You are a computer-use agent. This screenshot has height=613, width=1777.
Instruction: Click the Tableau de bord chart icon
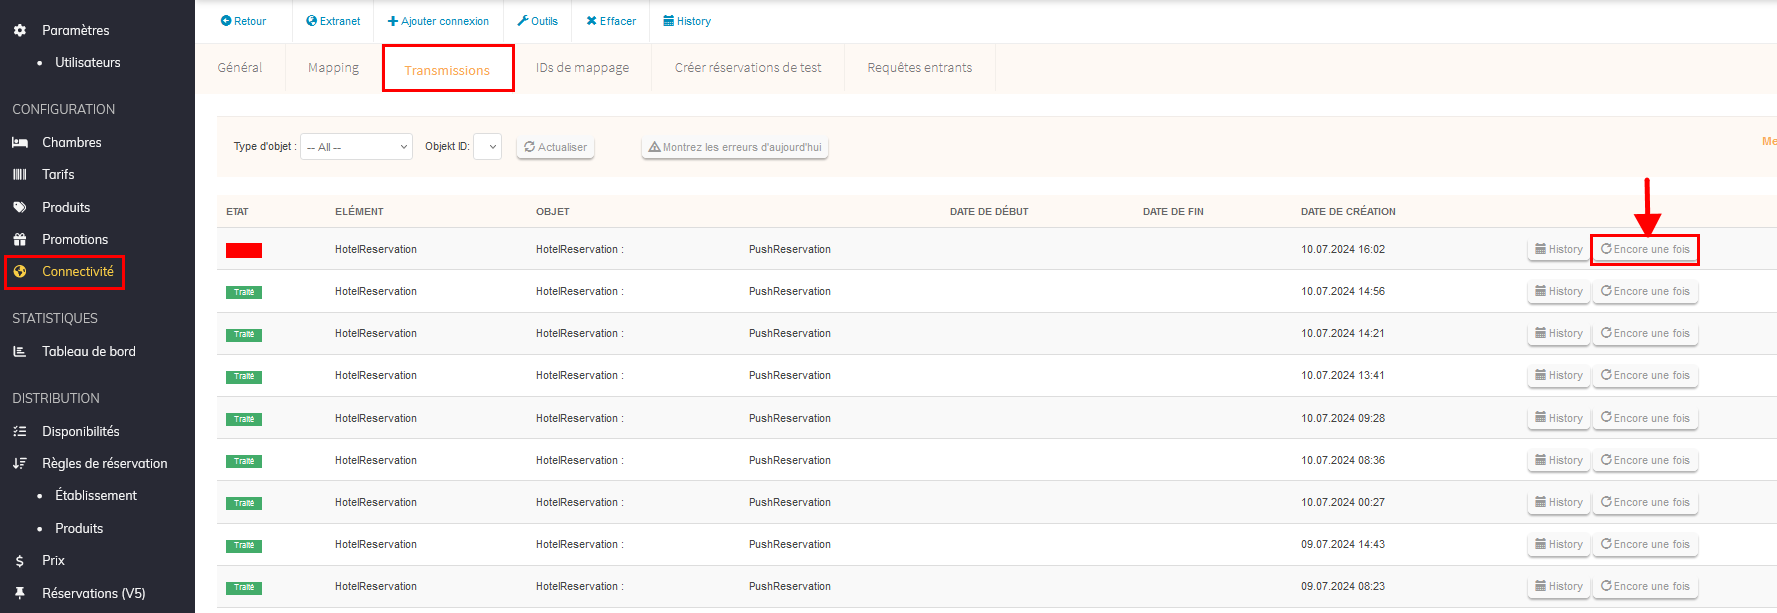point(20,352)
